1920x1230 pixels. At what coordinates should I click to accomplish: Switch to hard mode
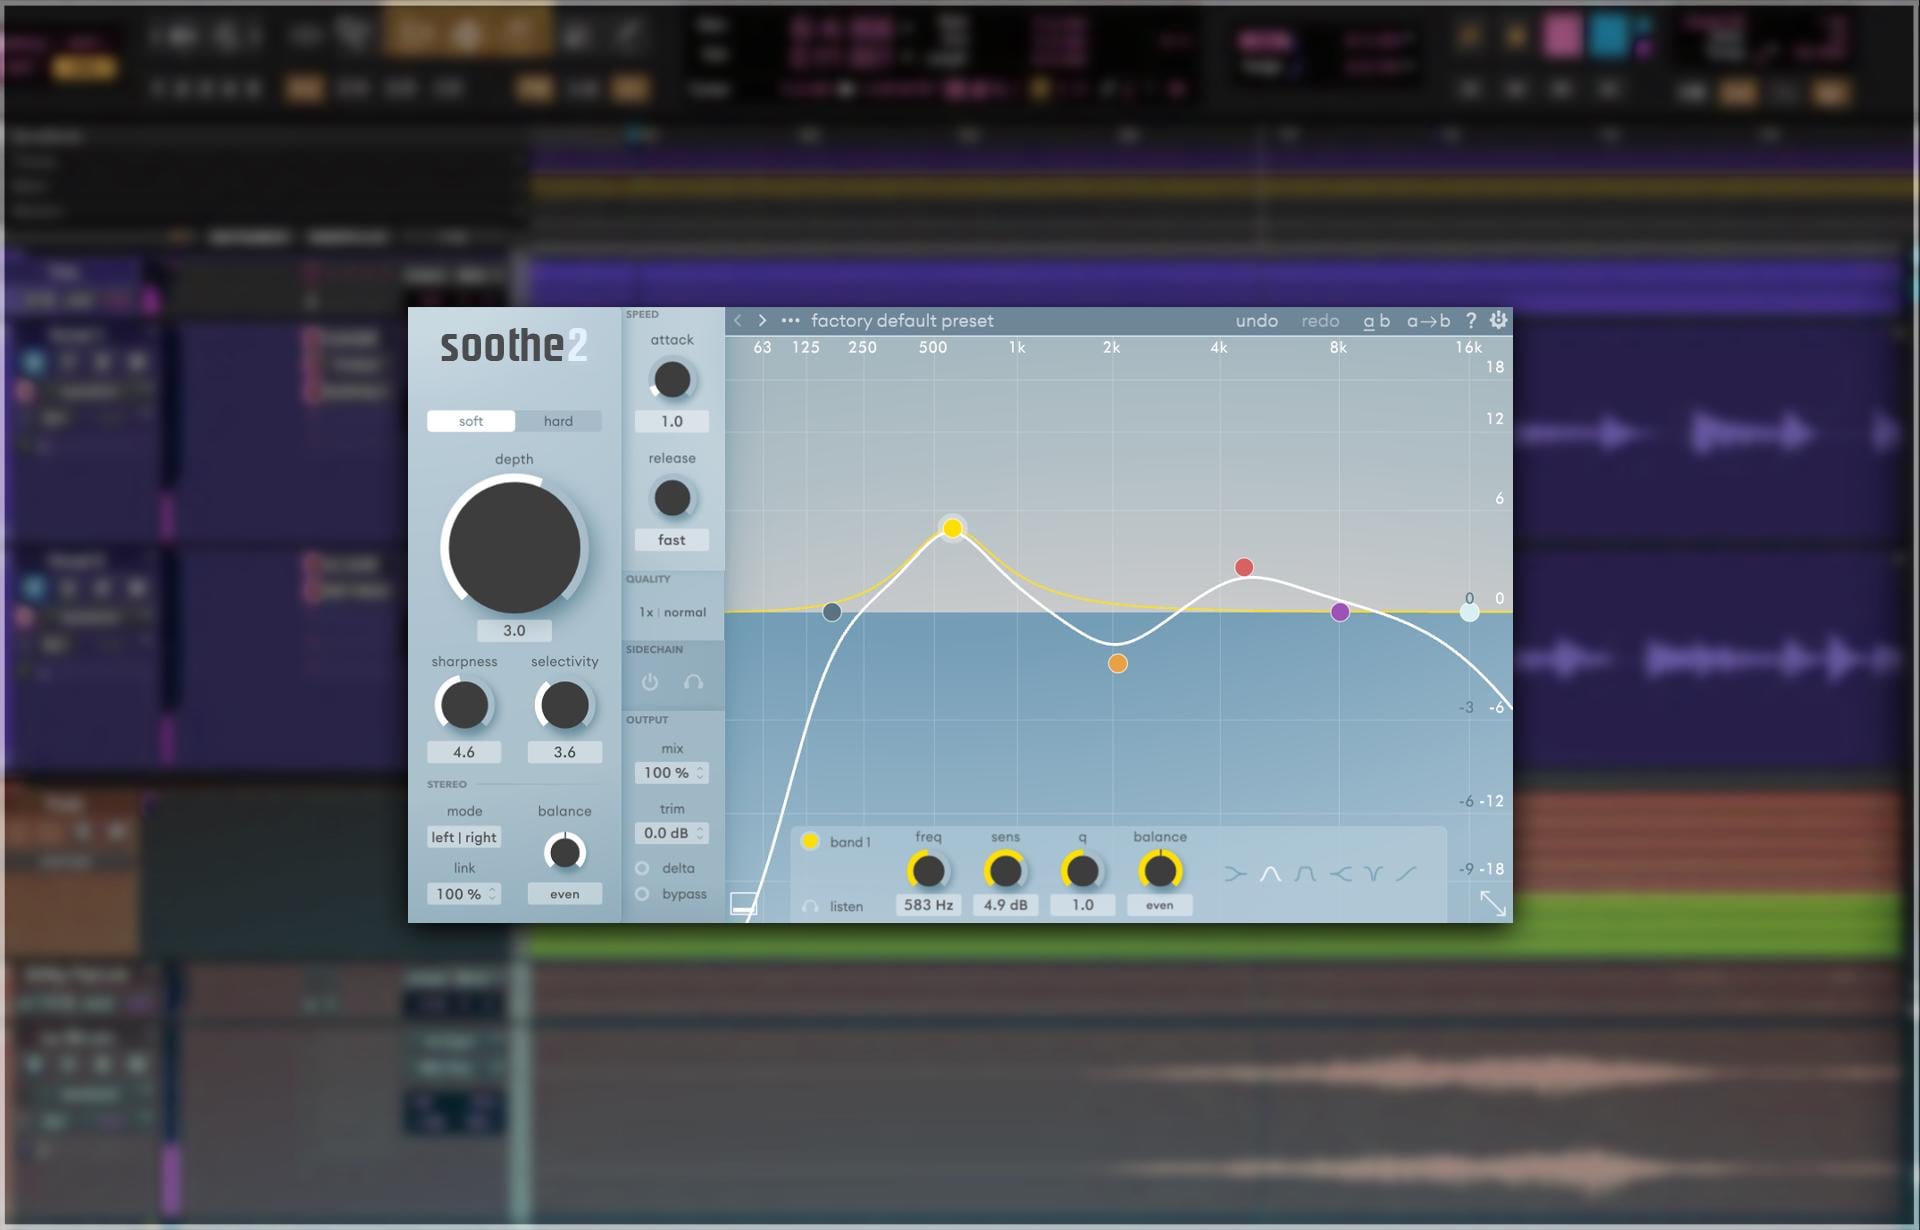558,421
